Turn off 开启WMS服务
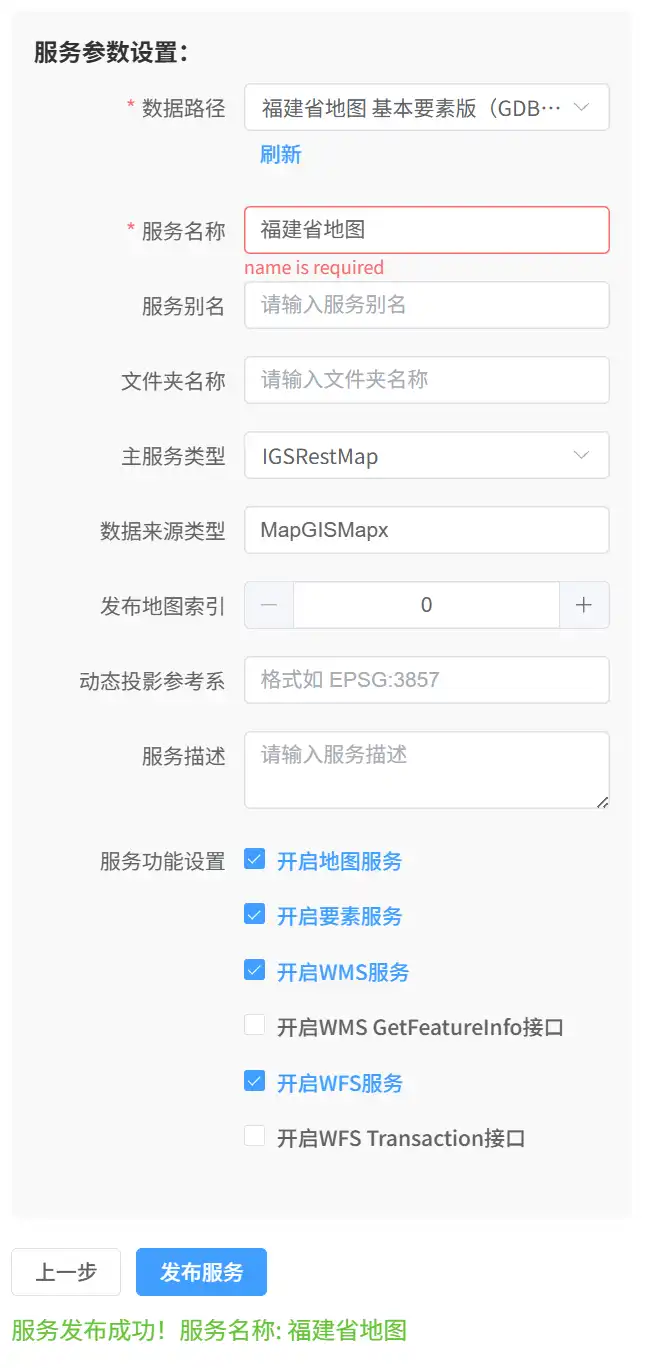The image size is (652, 1368). pos(253,970)
